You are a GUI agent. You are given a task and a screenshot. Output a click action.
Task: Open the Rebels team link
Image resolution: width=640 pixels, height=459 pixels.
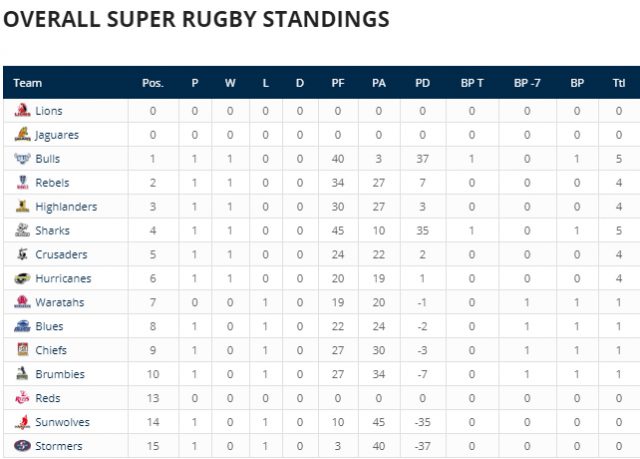(x=52, y=183)
